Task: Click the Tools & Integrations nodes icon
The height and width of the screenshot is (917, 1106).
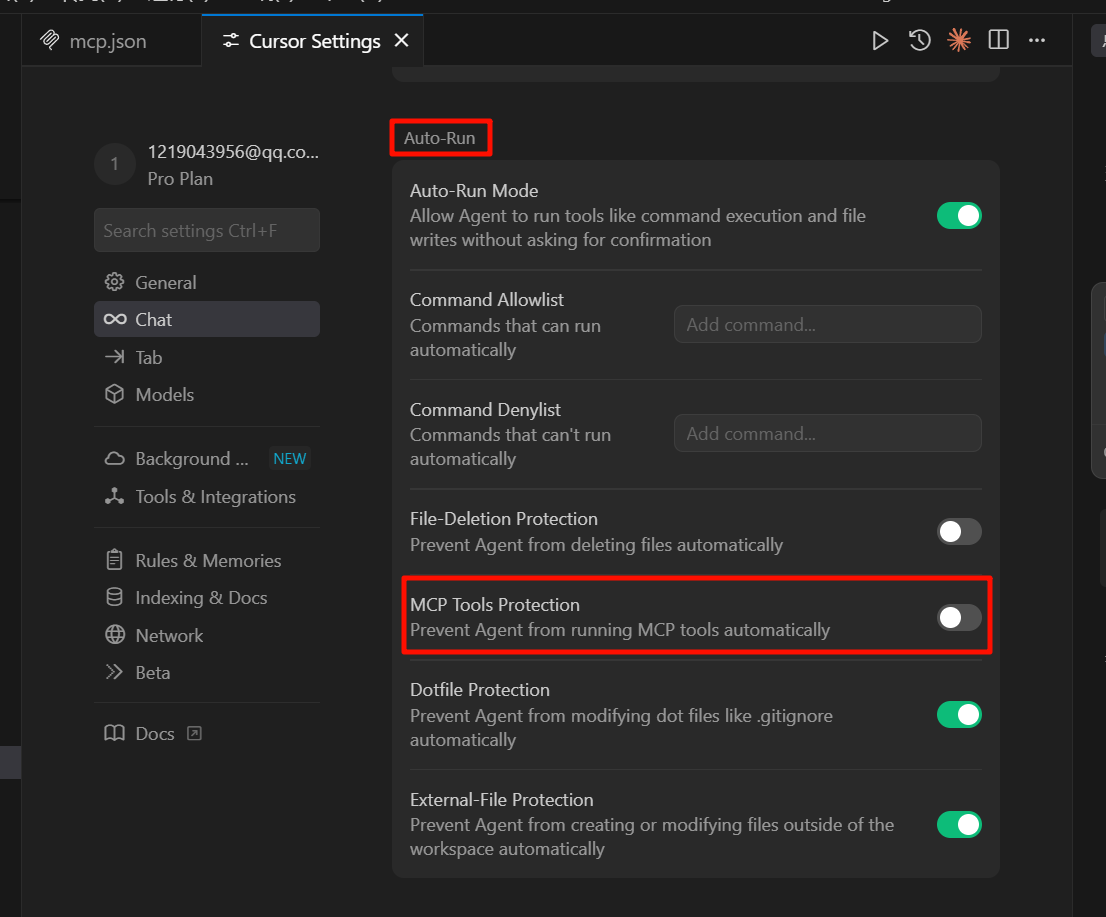Action: (x=114, y=496)
